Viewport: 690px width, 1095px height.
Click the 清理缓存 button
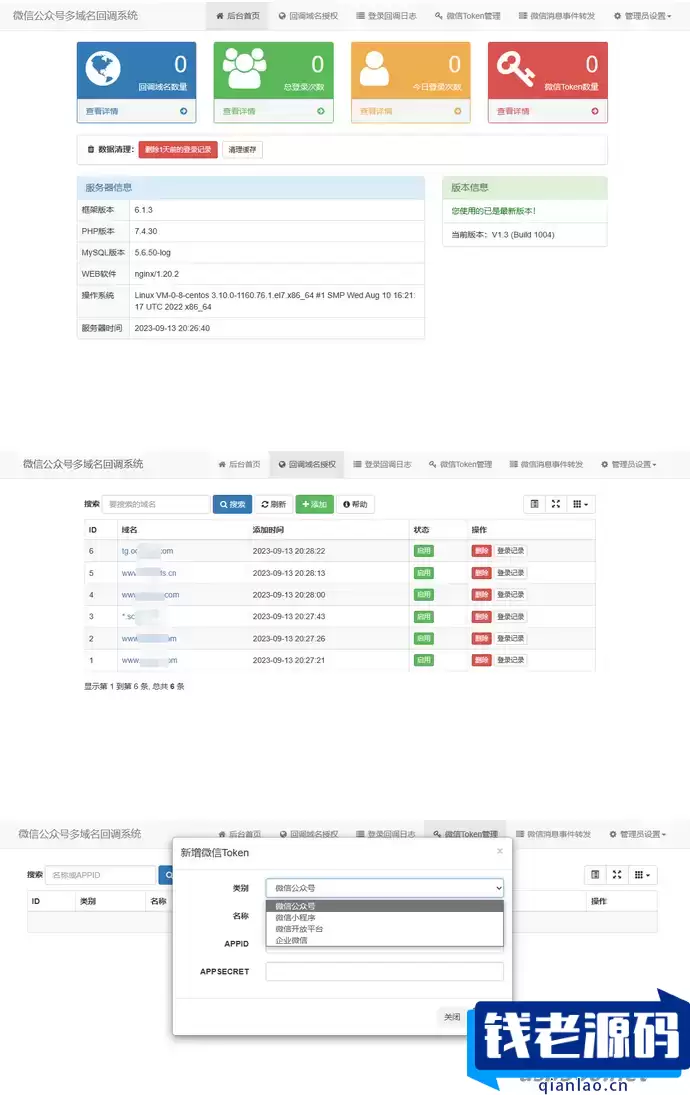tap(242, 149)
